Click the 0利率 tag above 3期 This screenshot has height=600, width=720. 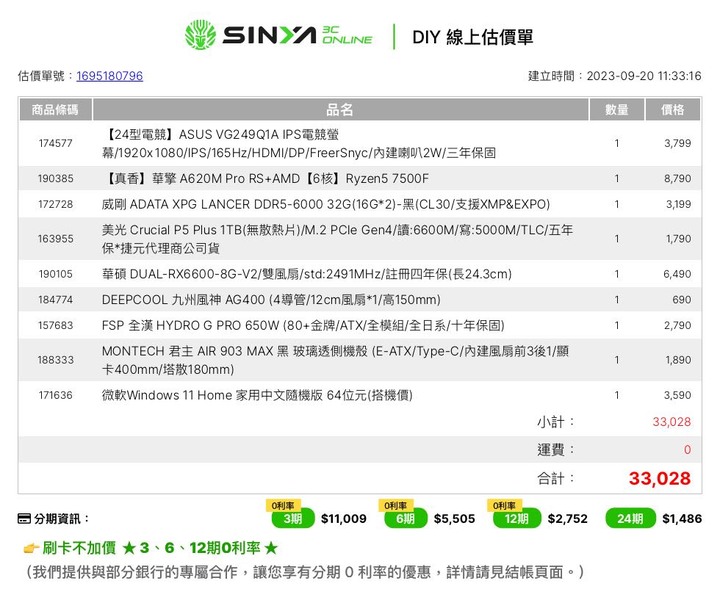[x=283, y=505]
